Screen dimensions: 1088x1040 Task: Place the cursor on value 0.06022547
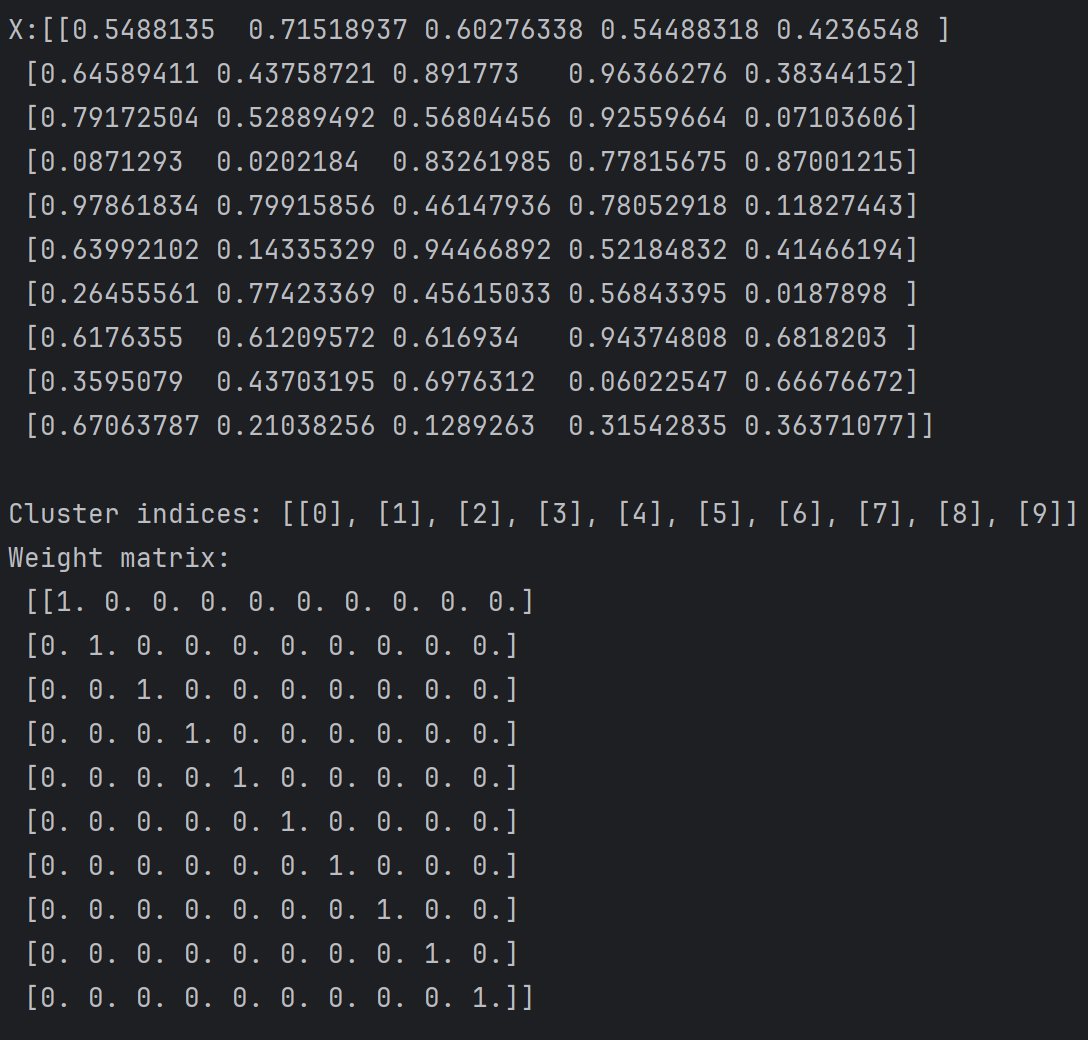point(647,382)
